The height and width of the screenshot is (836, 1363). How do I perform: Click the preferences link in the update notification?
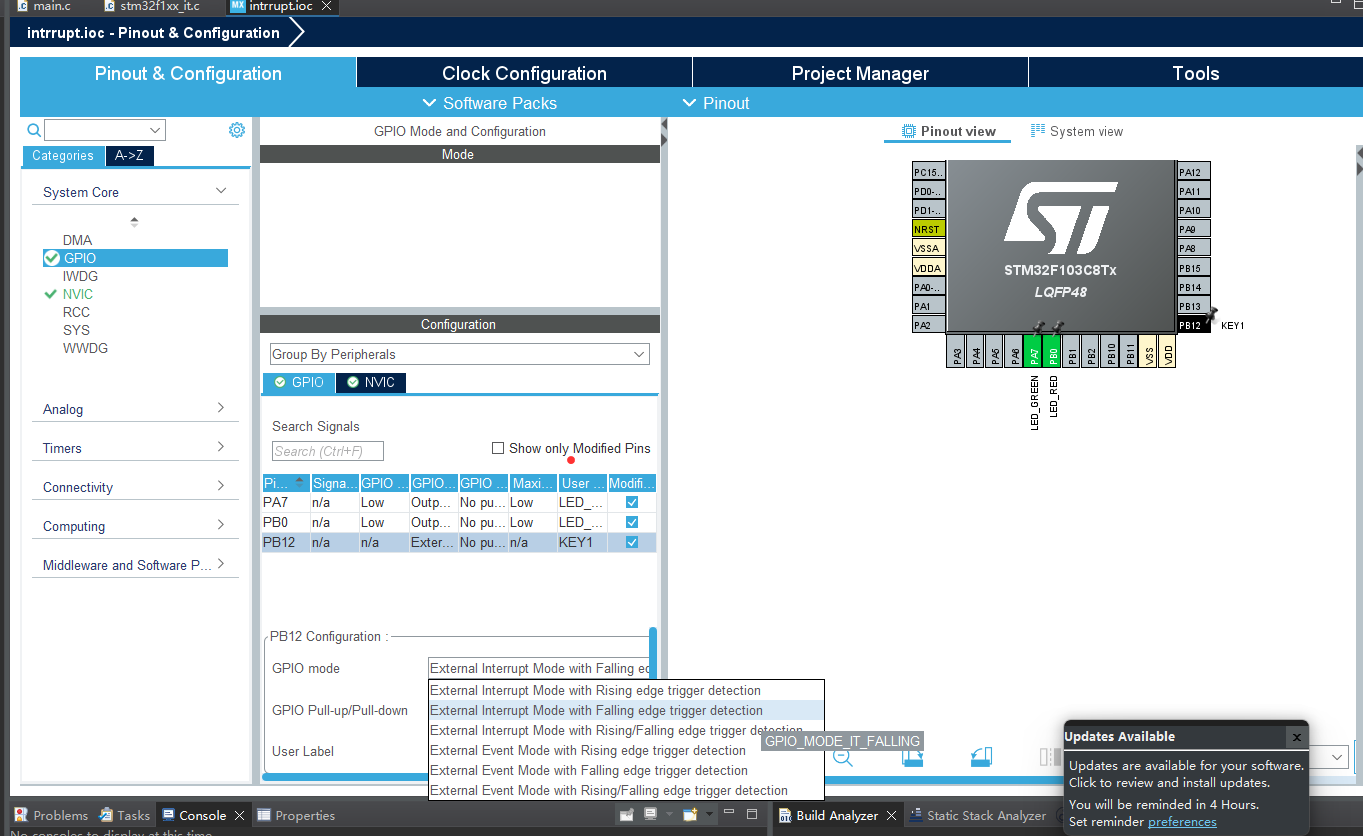[x=1182, y=822]
